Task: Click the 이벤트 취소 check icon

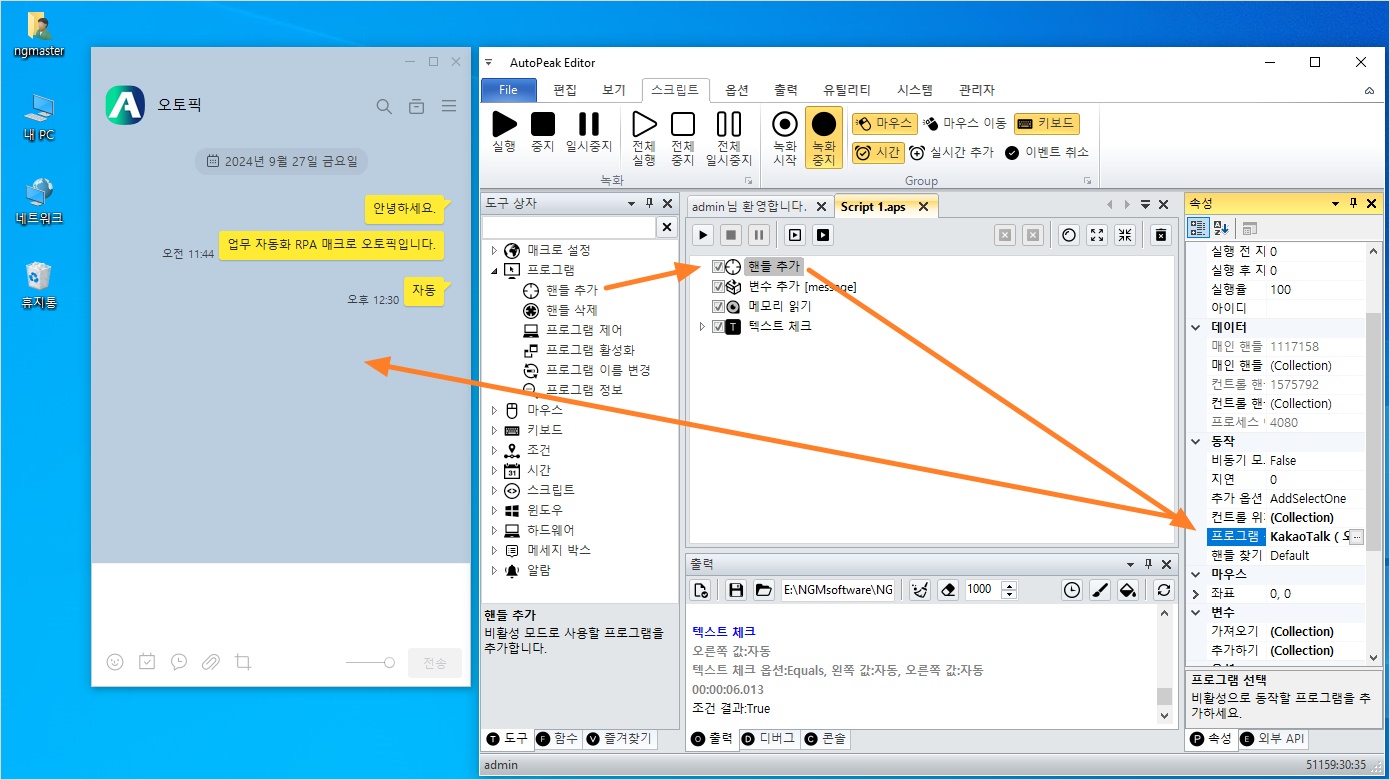Action: pos(1012,153)
